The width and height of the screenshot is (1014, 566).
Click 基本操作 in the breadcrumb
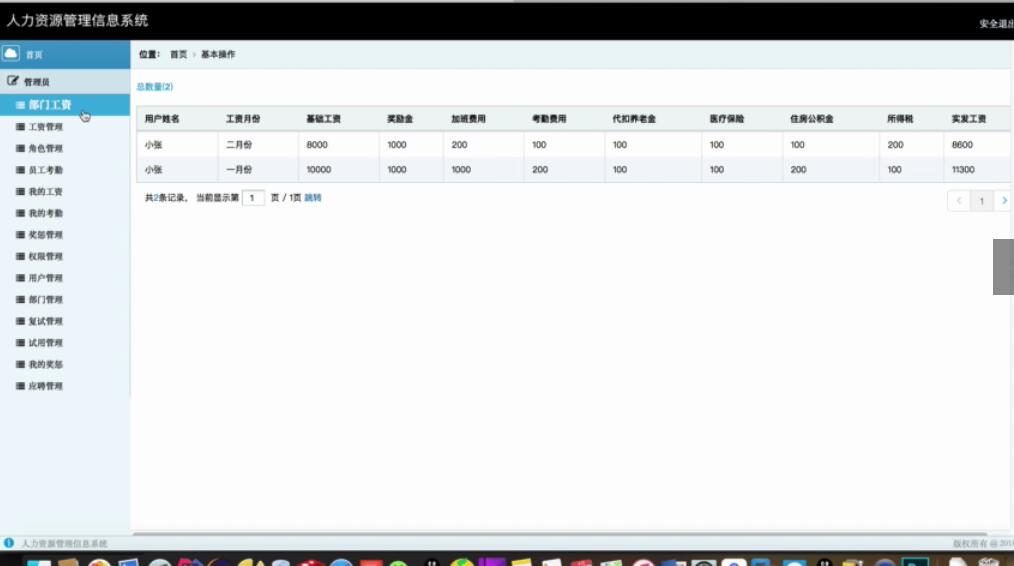click(x=218, y=54)
